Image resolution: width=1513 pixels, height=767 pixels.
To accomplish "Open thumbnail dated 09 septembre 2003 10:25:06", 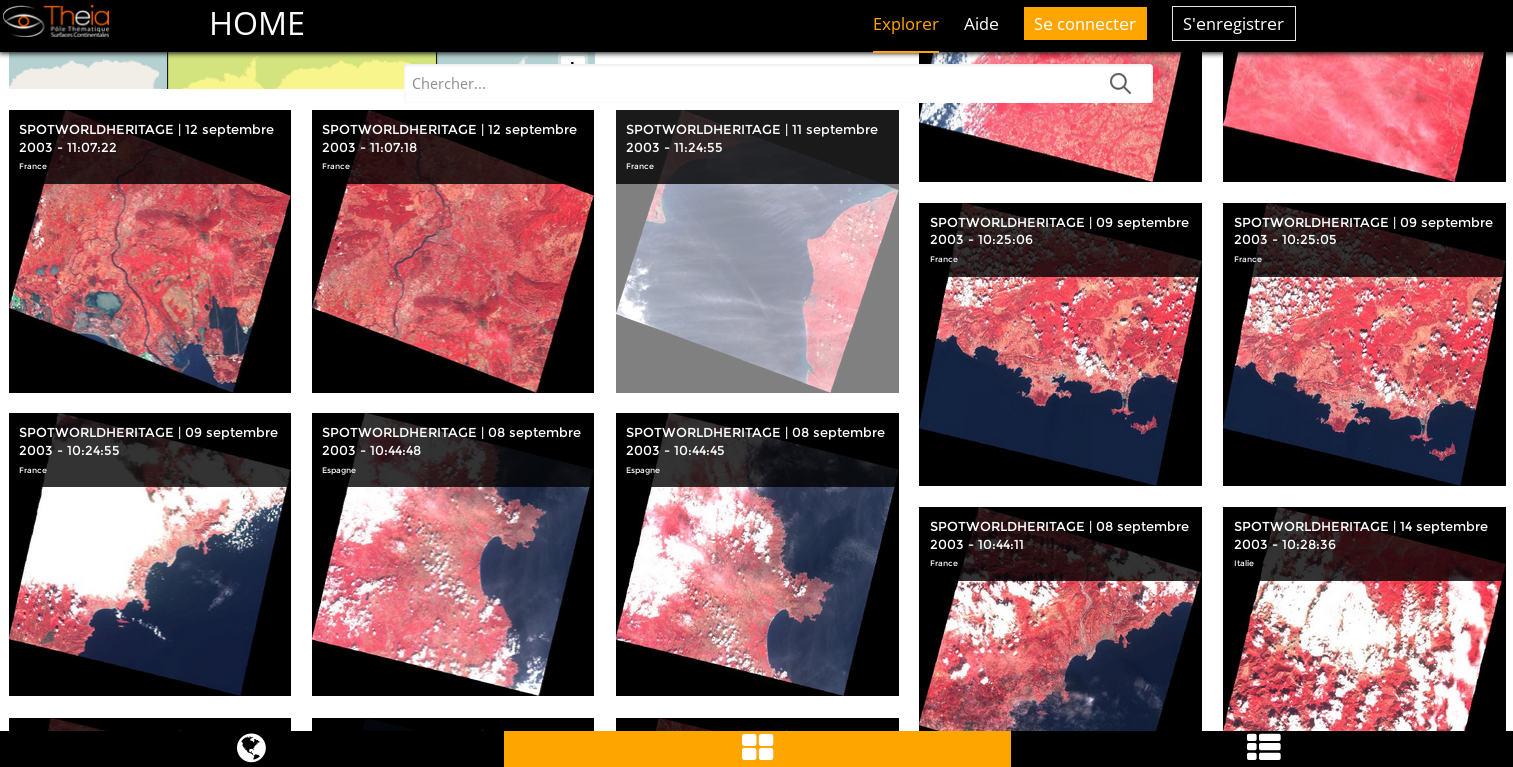I will (x=1060, y=344).
